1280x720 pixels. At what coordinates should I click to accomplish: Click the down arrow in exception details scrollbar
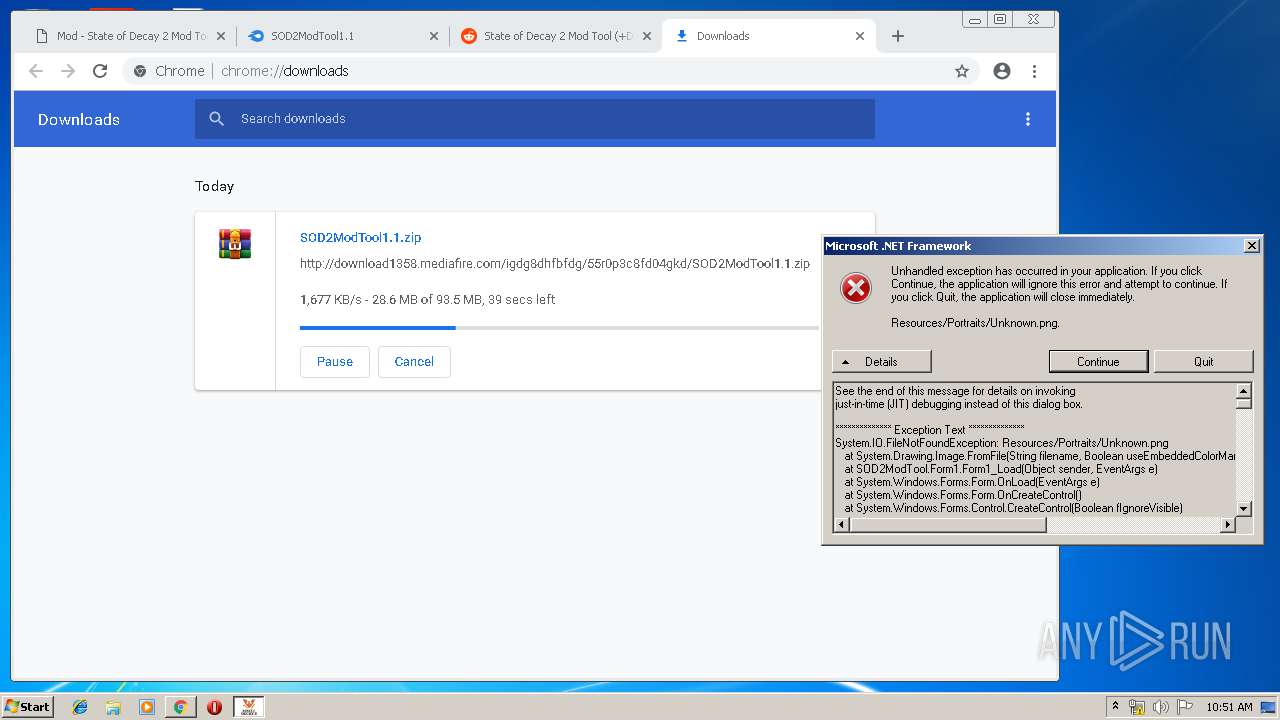coord(1244,509)
